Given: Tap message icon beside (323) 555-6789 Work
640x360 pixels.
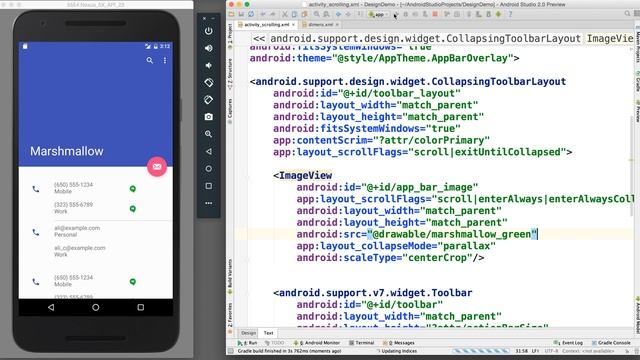Looking at the screenshot, I should click(x=133, y=209).
